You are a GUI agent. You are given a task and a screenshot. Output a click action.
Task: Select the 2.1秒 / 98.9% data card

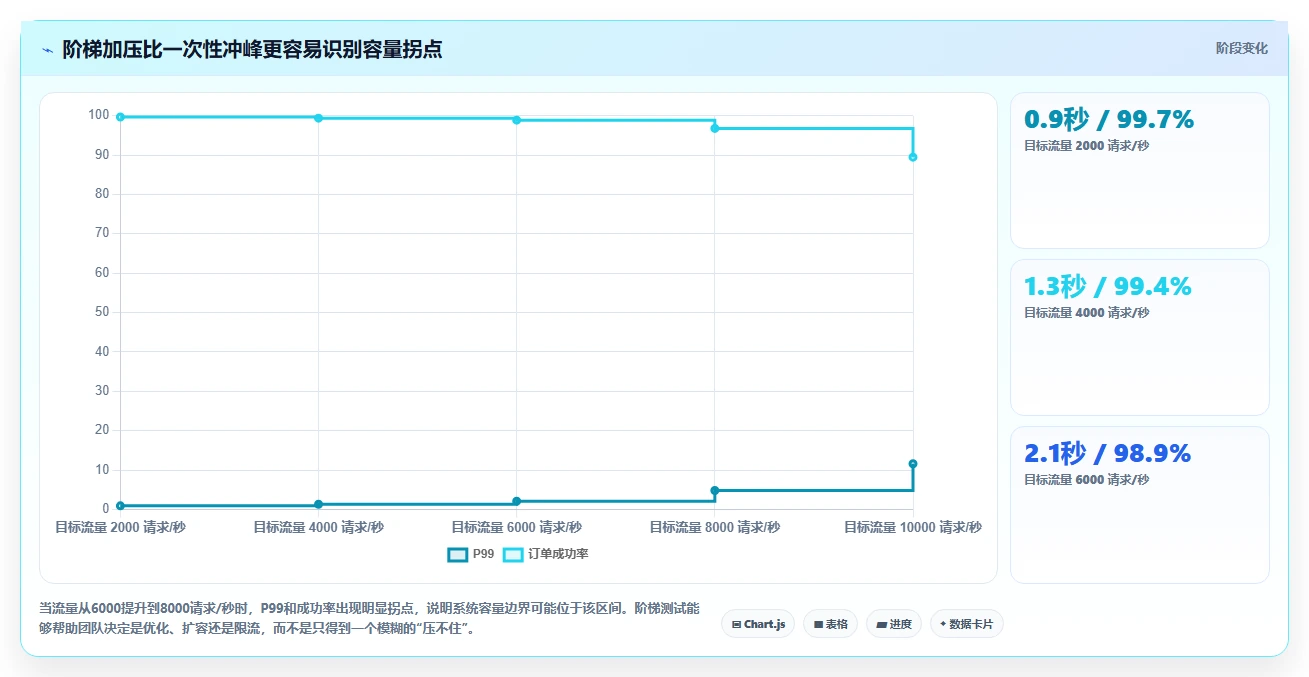point(1139,504)
